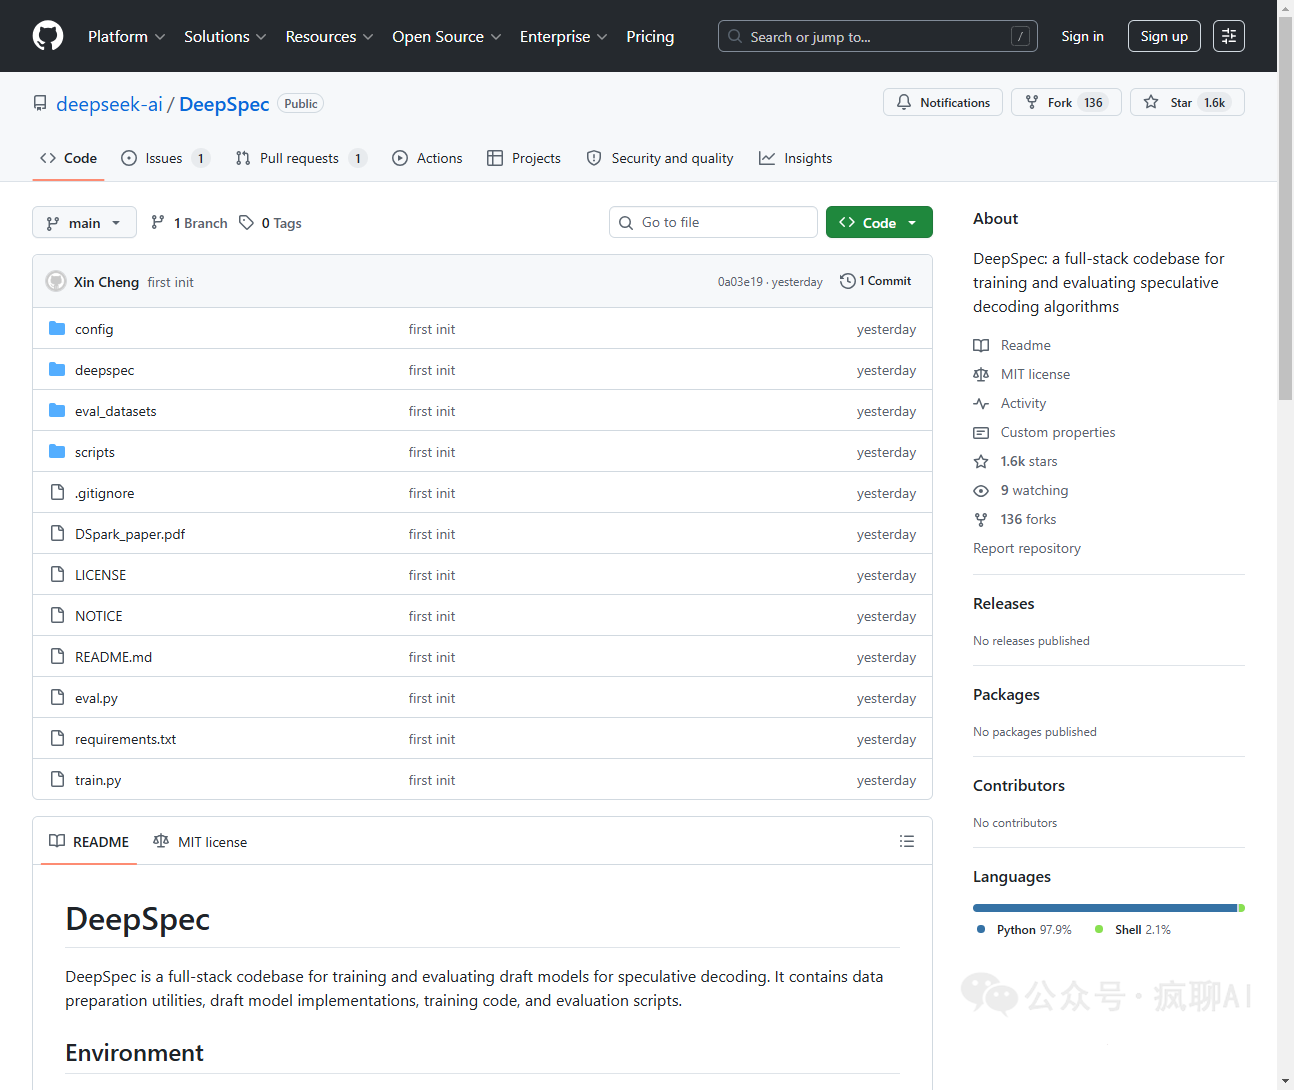1294x1090 pixels.
Task: Open the green Code dropdown button
Action: tap(879, 223)
